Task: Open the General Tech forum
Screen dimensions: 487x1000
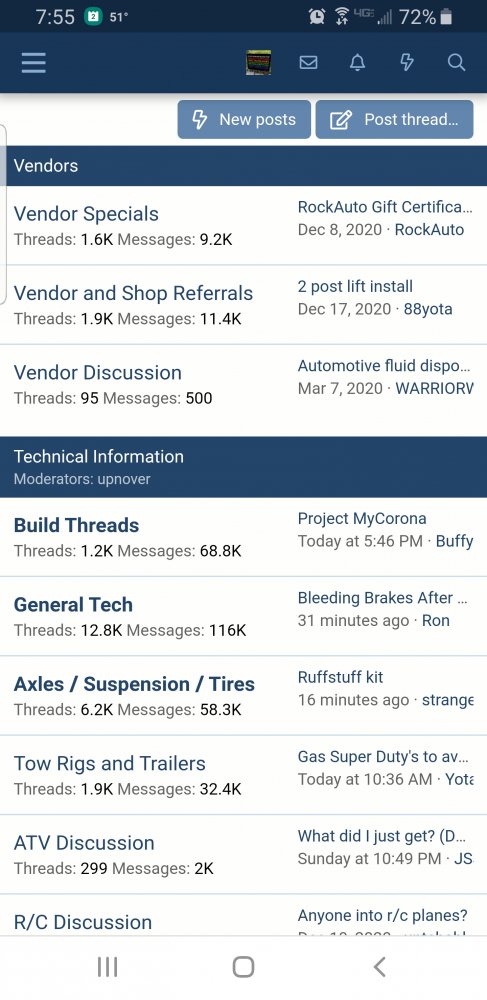Action: (73, 604)
